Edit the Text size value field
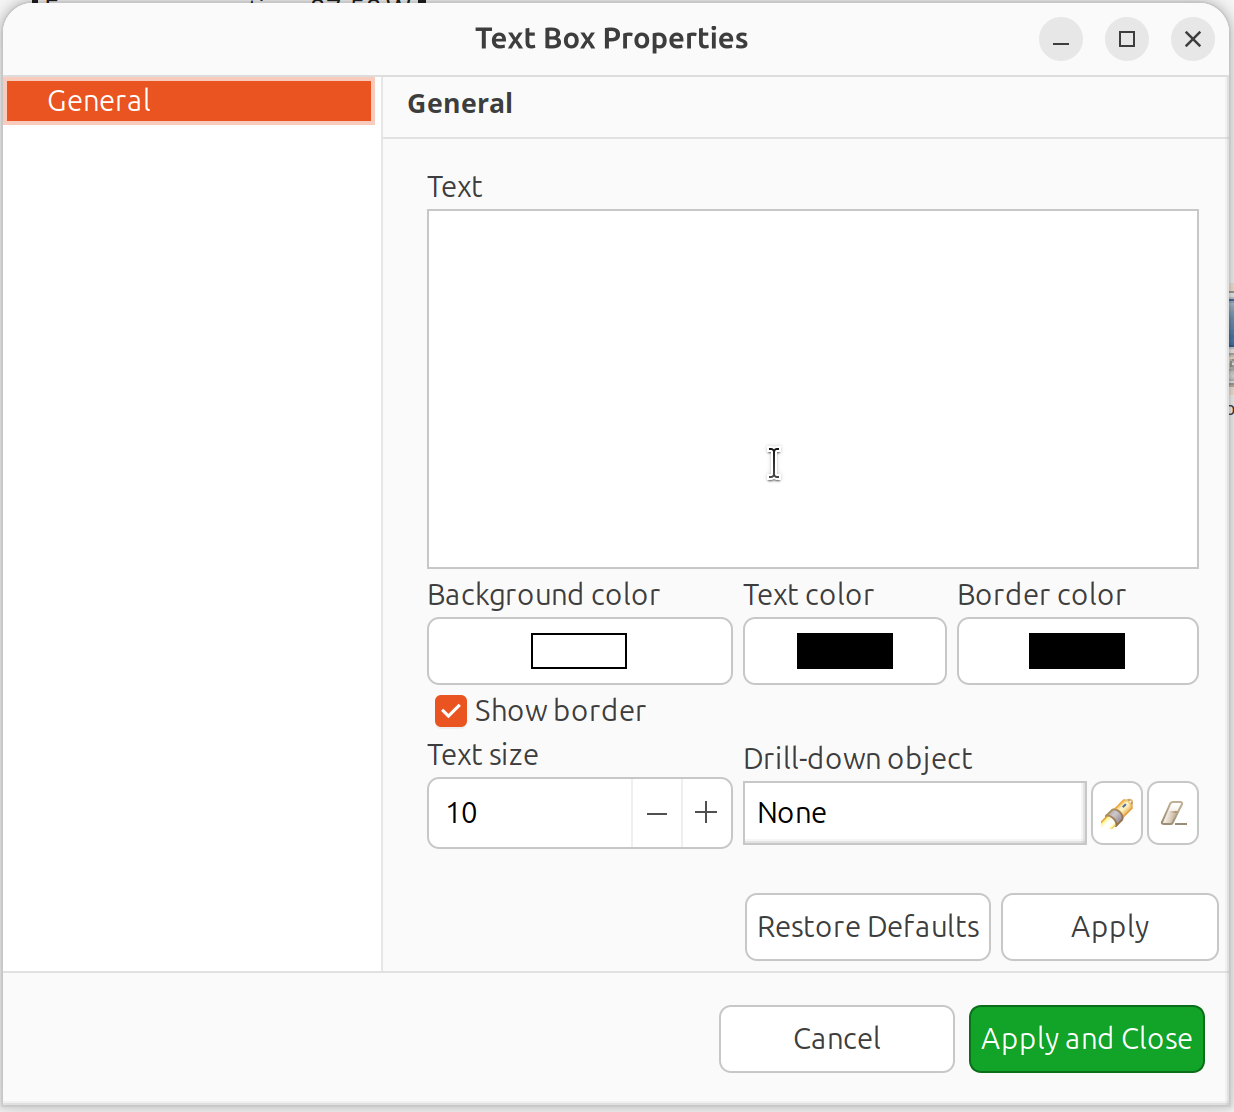 pyautogui.click(x=520, y=813)
